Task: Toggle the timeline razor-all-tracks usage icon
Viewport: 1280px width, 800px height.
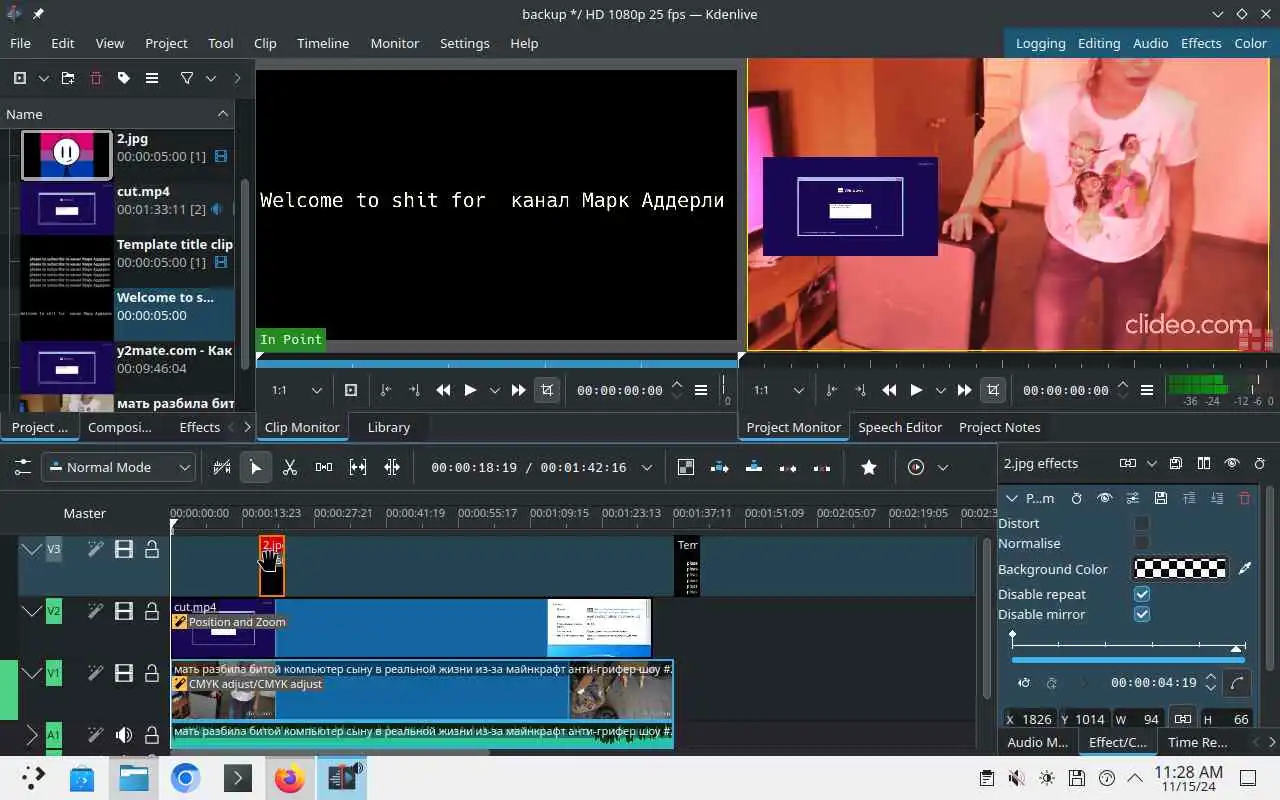Action: tap(222, 467)
